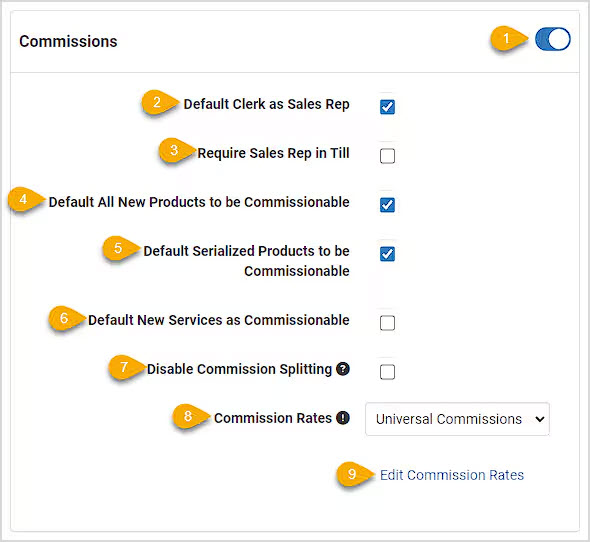Uncheck Default Serialized Products to be Commissionable
The height and width of the screenshot is (542, 590).
pyautogui.click(x=387, y=254)
